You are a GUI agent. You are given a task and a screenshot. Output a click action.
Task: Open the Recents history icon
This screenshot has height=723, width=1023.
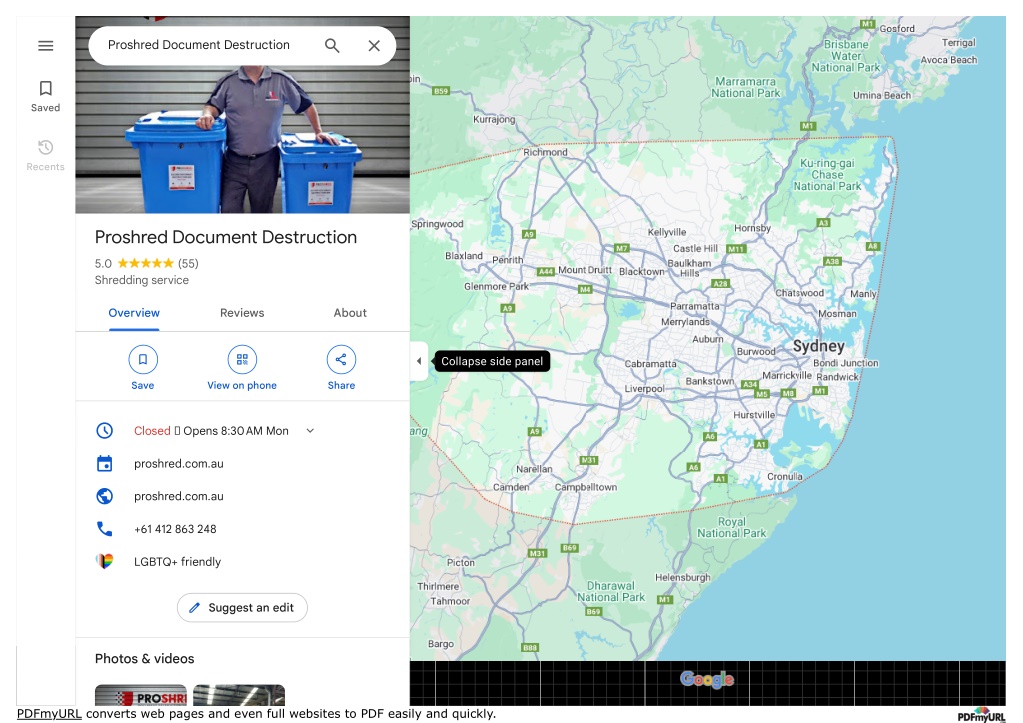tap(46, 147)
